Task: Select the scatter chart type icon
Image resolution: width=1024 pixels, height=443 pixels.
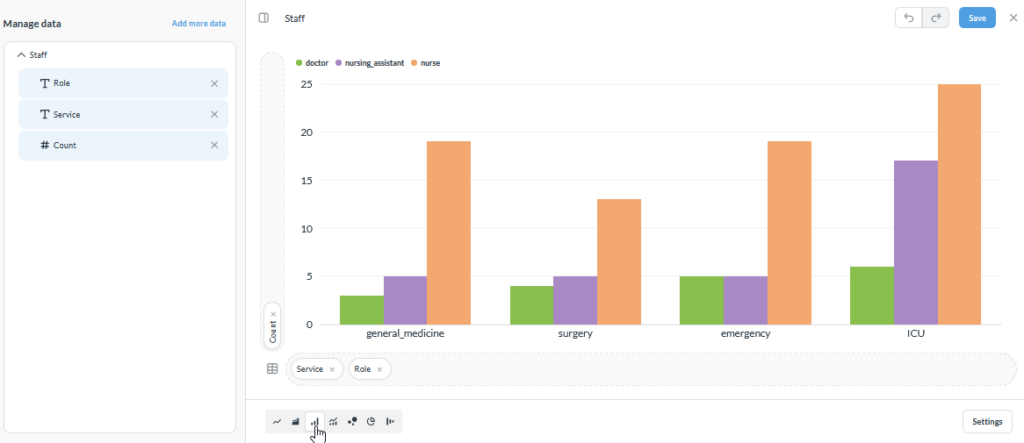Action: (x=353, y=421)
